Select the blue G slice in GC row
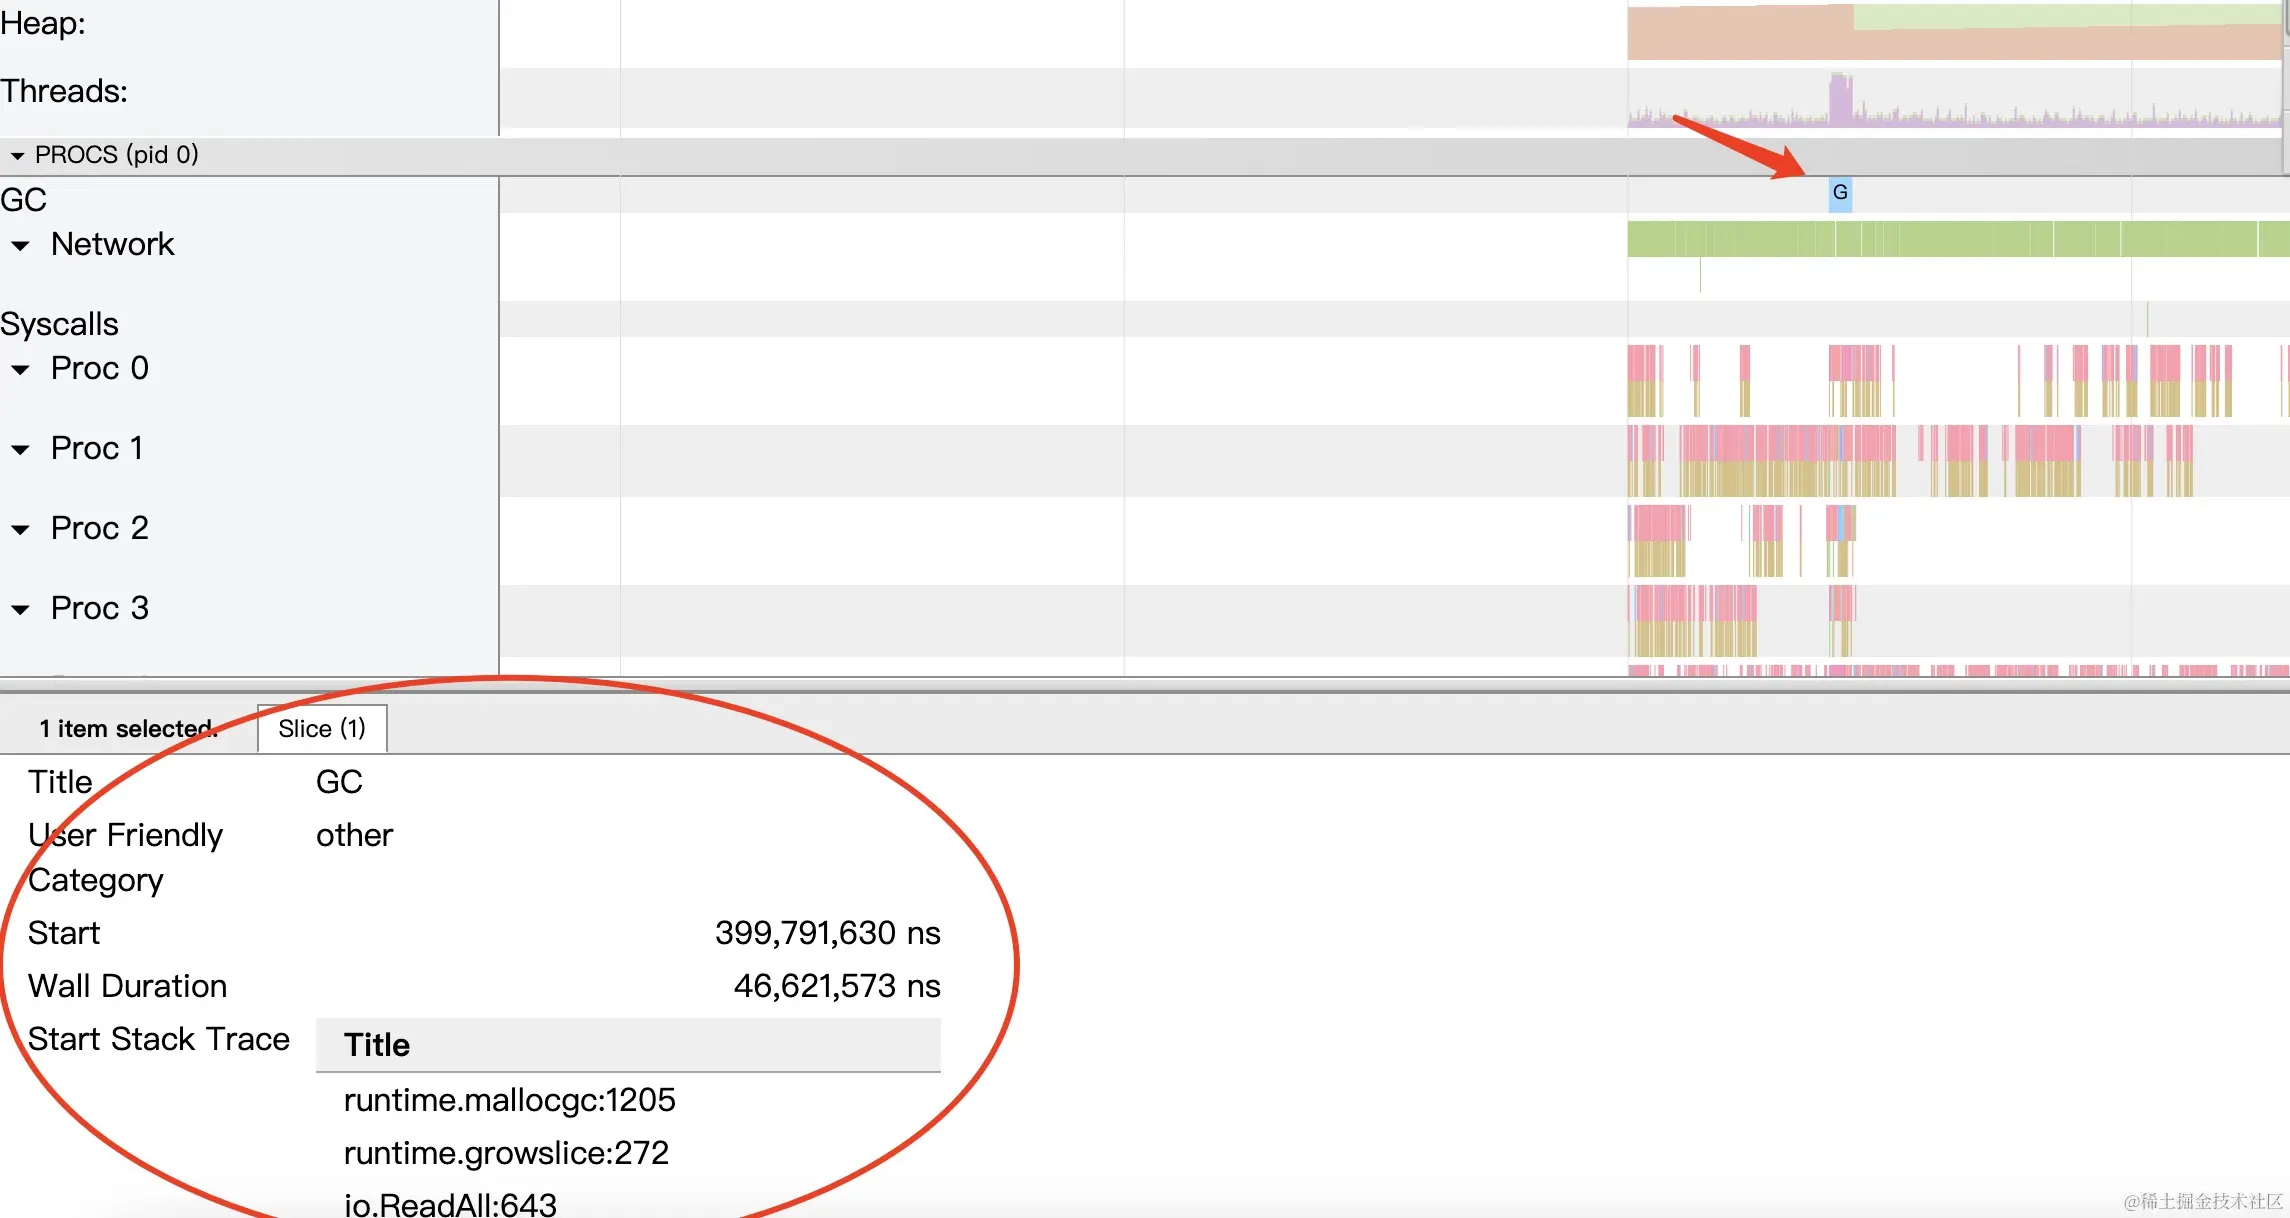This screenshot has width=2290, height=1218. (1840, 193)
